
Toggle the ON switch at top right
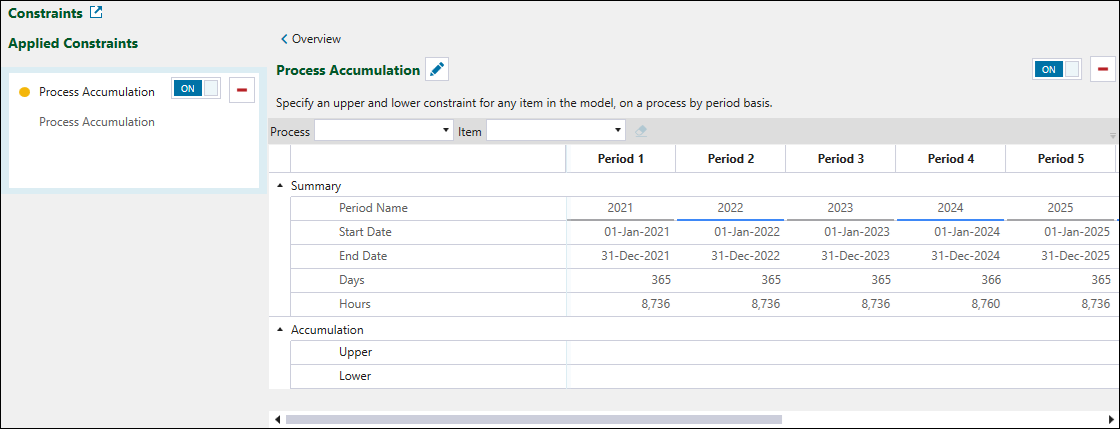1057,69
